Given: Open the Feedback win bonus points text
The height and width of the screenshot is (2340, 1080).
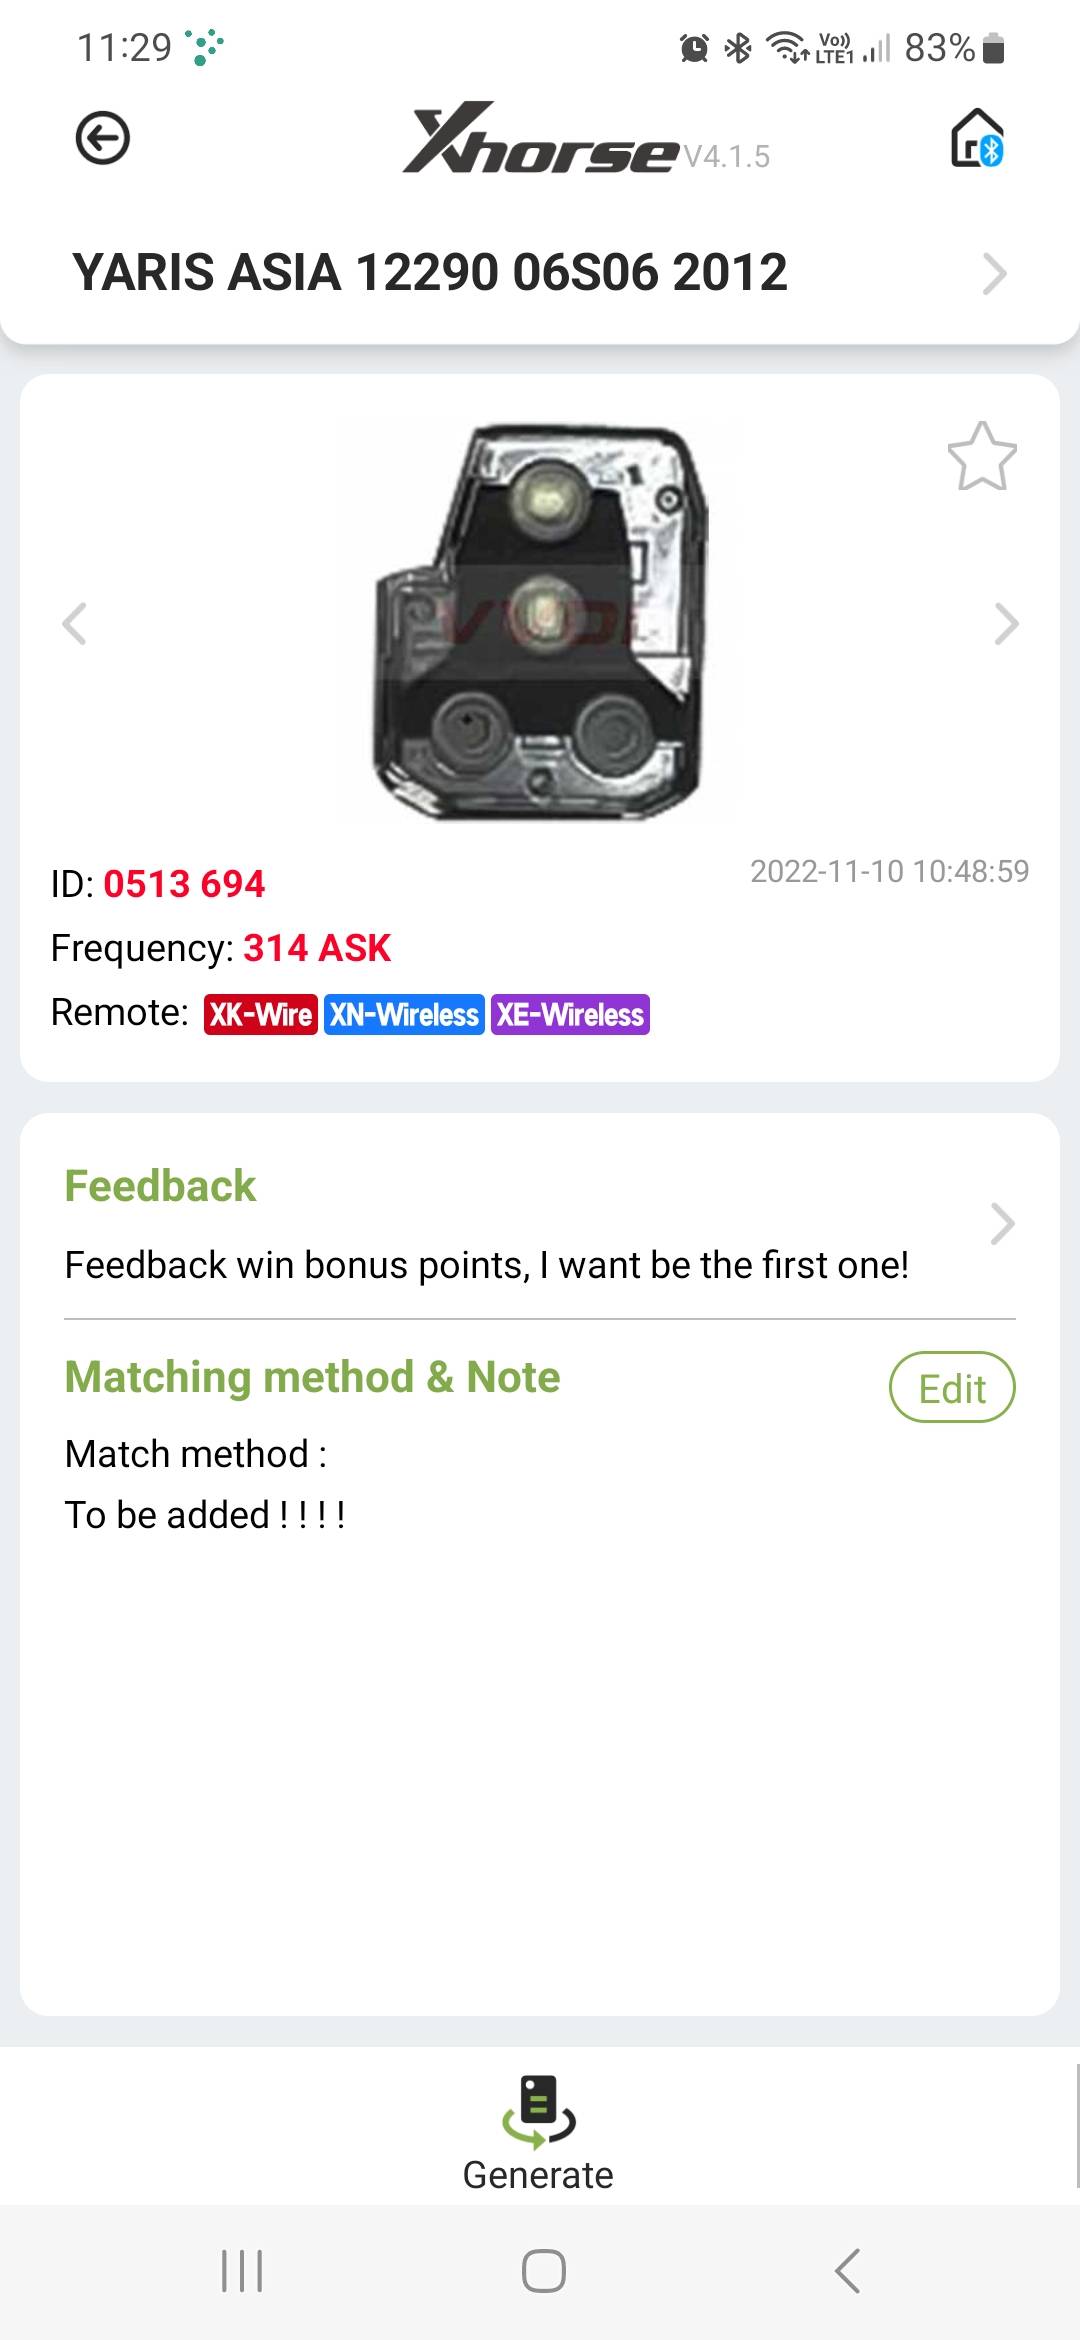Looking at the screenshot, I should (x=487, y=1265).
